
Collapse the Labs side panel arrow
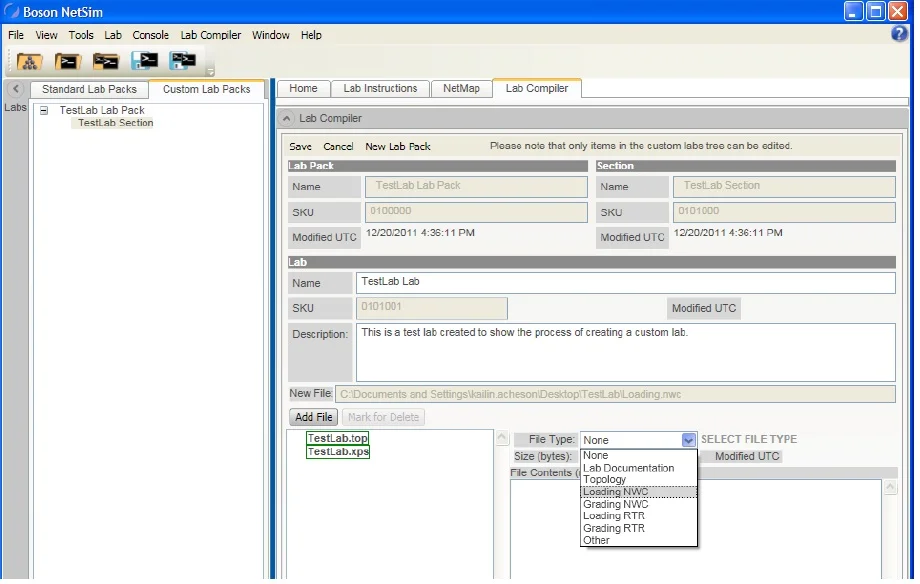(x=16, y=89)
